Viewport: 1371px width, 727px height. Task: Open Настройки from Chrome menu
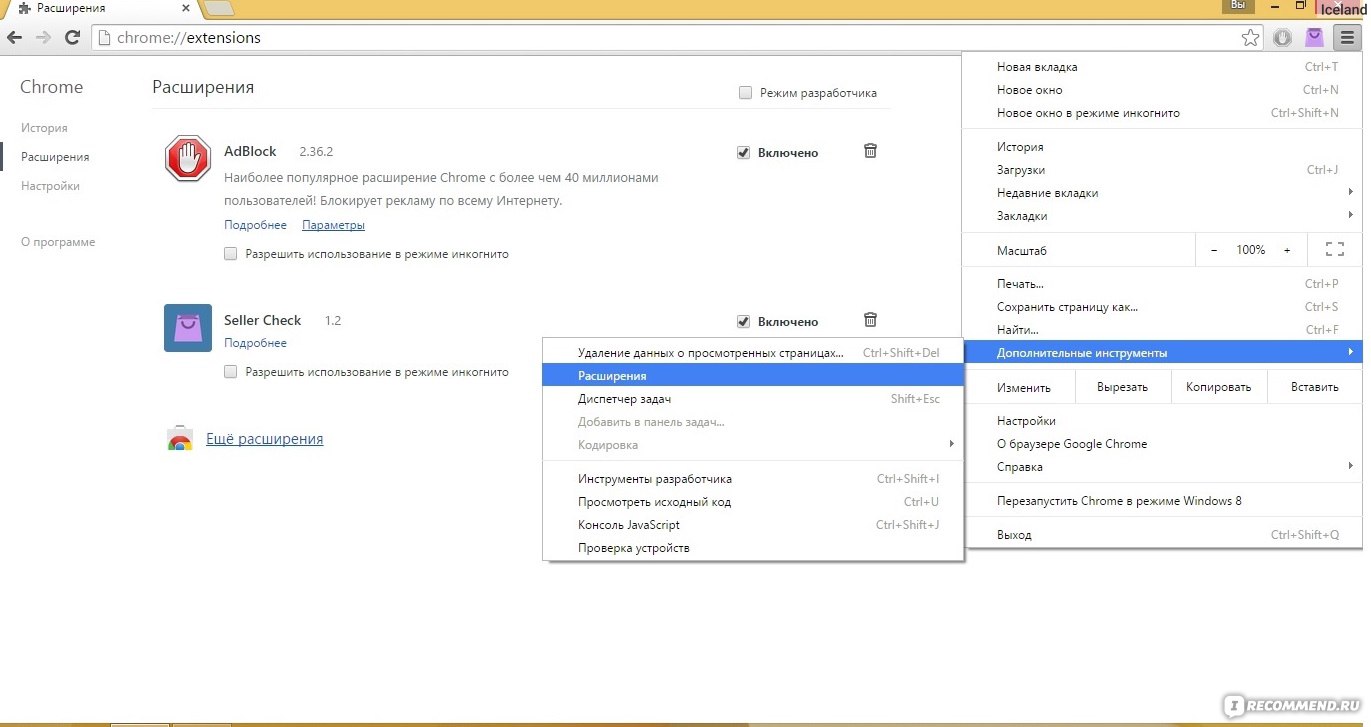pyautogui.click(x=1162, y=421)
